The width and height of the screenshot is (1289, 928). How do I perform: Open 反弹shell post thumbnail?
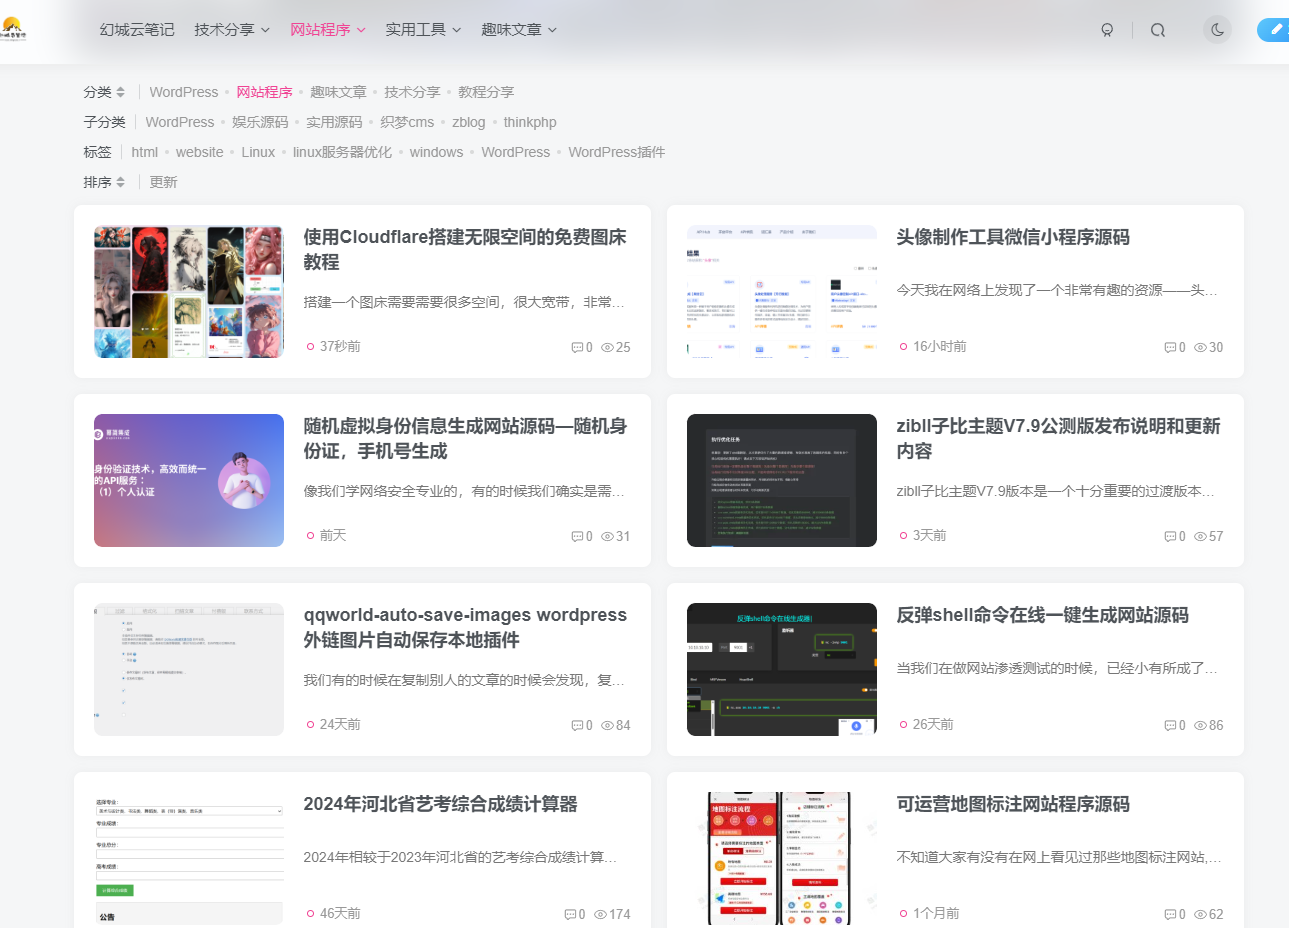pos(782,669)
